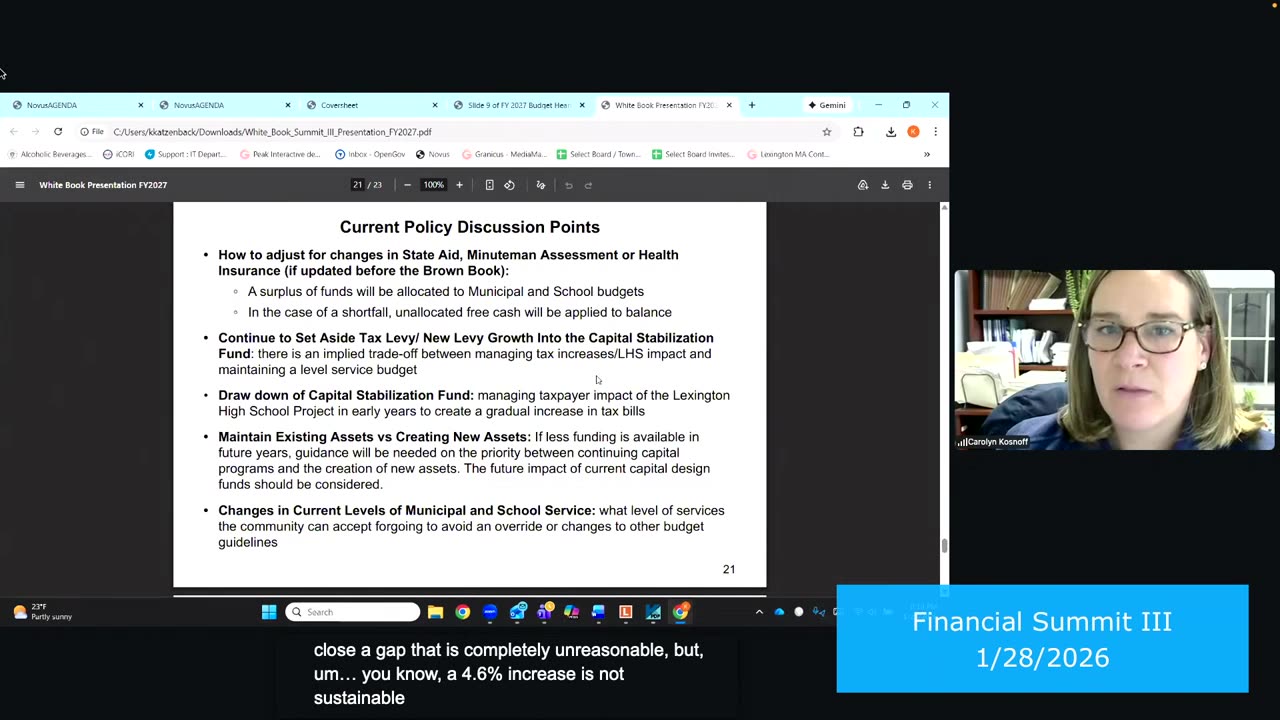Print the White Book PDF
The height and width of the screenshot is (720, 1280).
click(907, 185)
